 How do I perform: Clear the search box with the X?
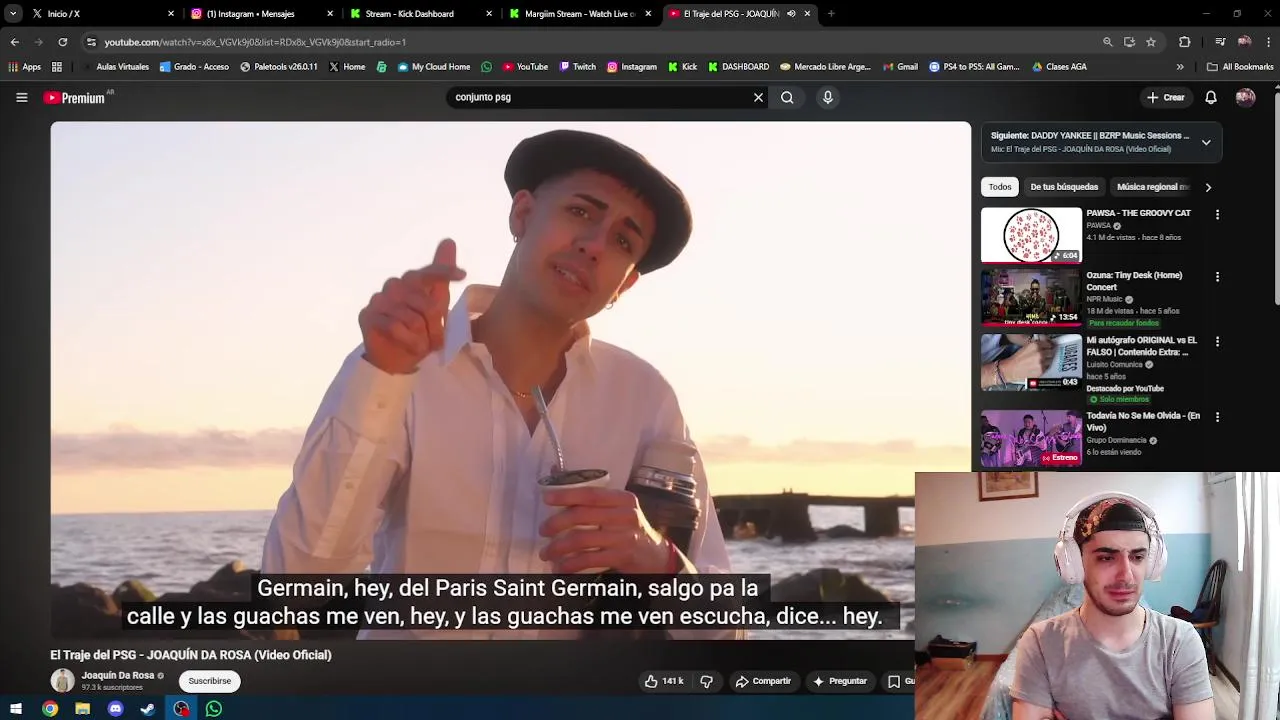tap(758, 97)
